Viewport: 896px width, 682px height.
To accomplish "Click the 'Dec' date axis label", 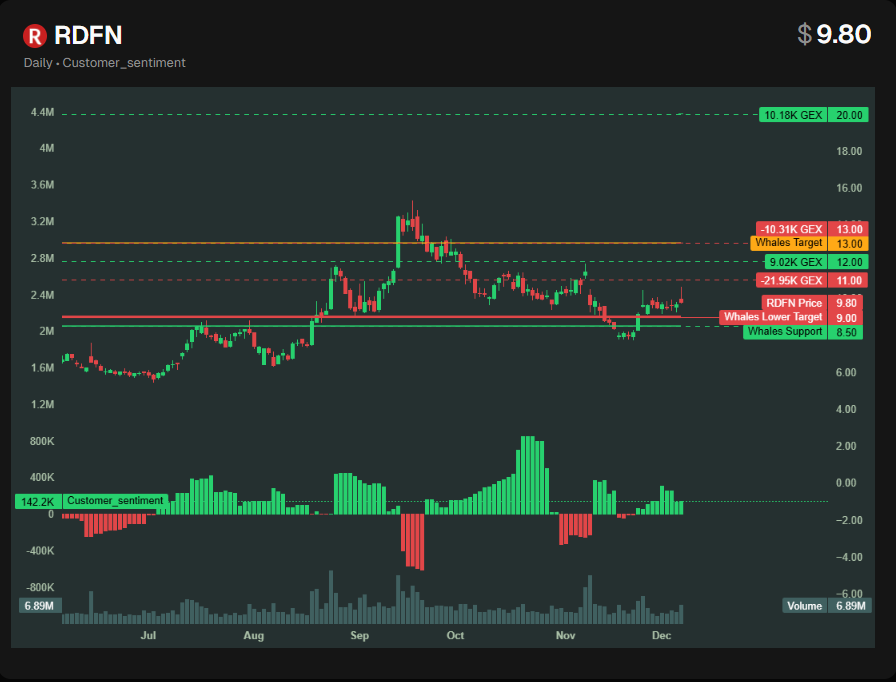I will pyautogui.click(x=662, y=635).
